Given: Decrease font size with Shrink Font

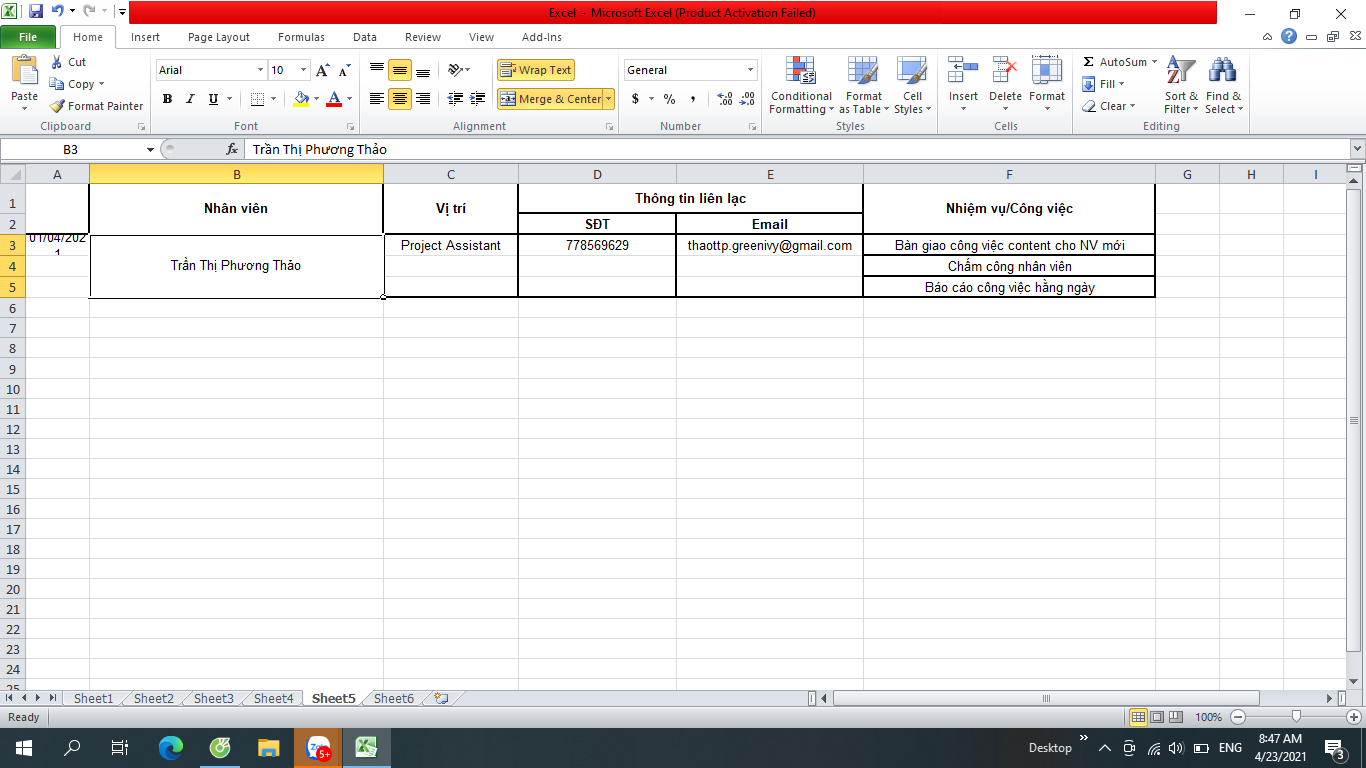Looking at the screenshot, I should point(344,70).
